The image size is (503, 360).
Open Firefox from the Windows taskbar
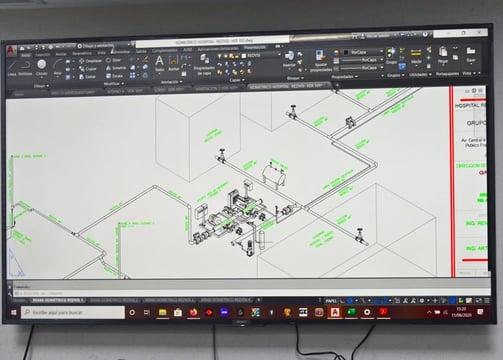(193, 312)
